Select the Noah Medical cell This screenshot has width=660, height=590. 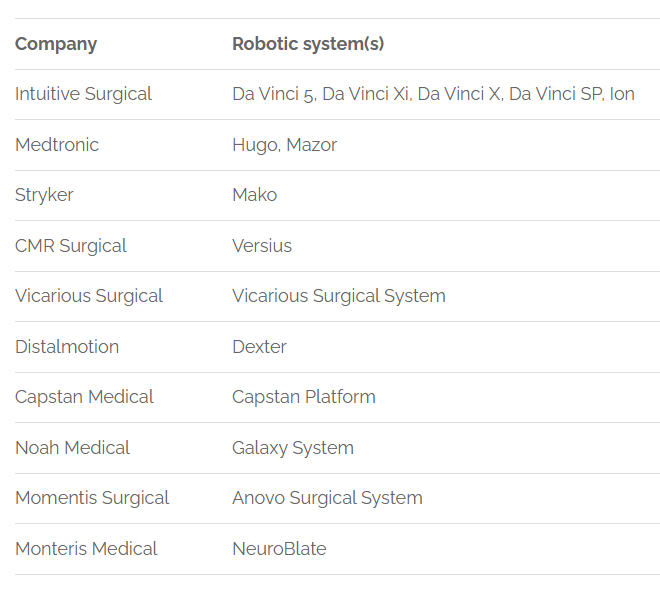72,448
